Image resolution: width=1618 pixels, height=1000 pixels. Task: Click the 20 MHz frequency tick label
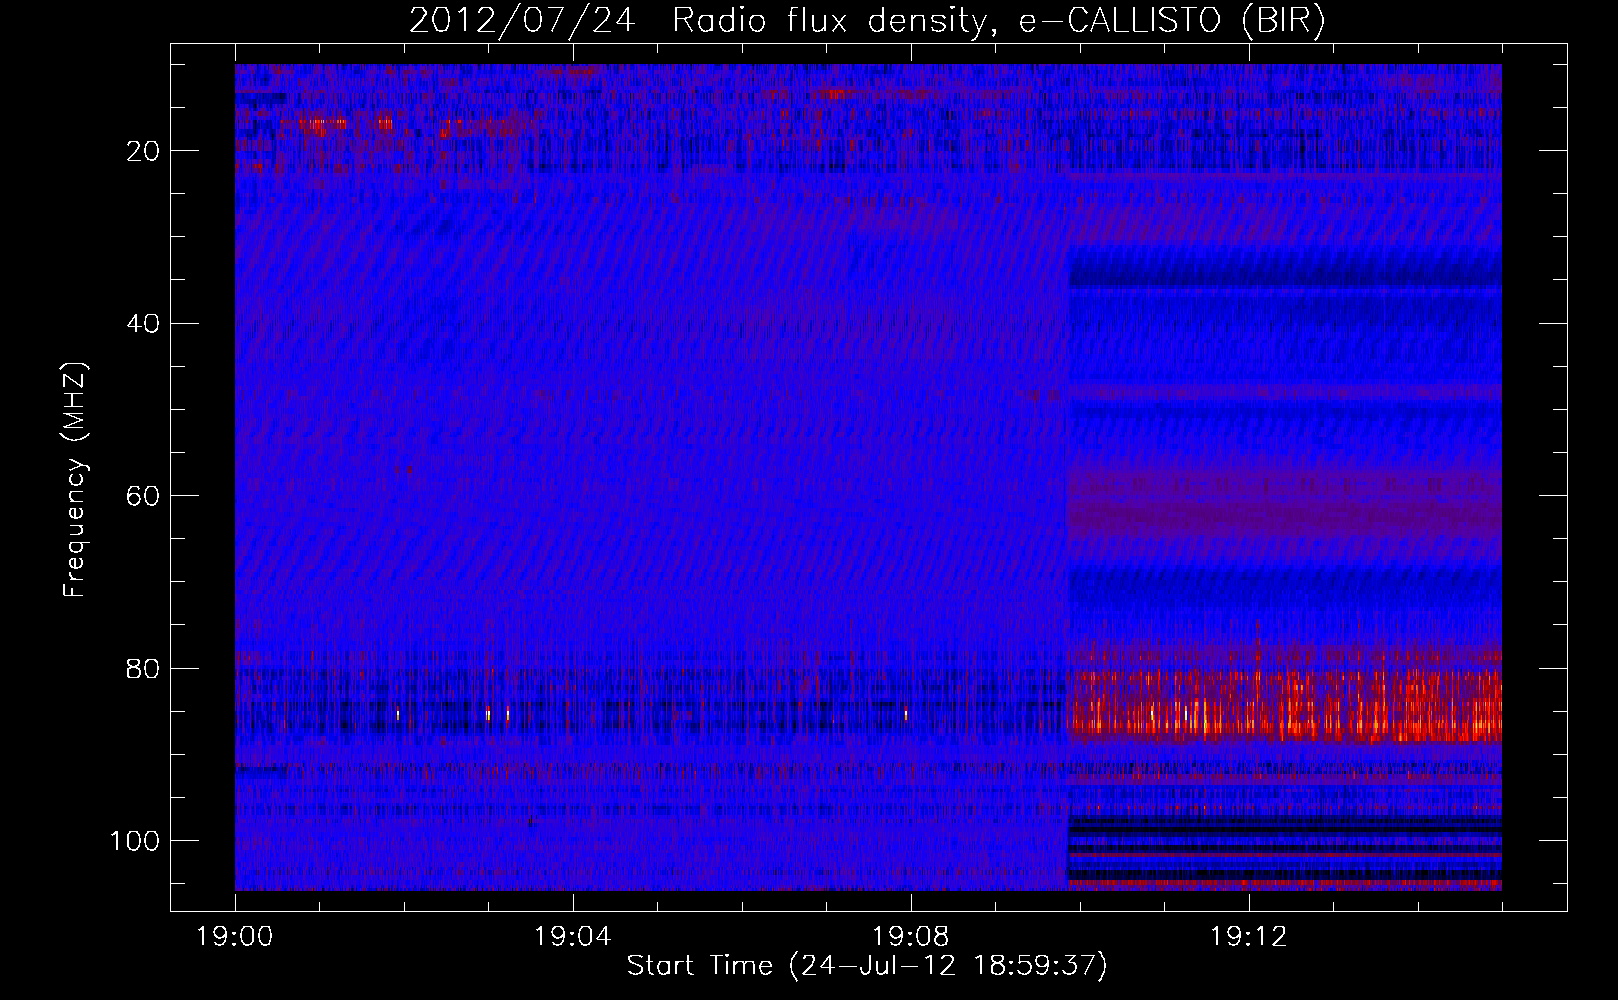(144, 151)
